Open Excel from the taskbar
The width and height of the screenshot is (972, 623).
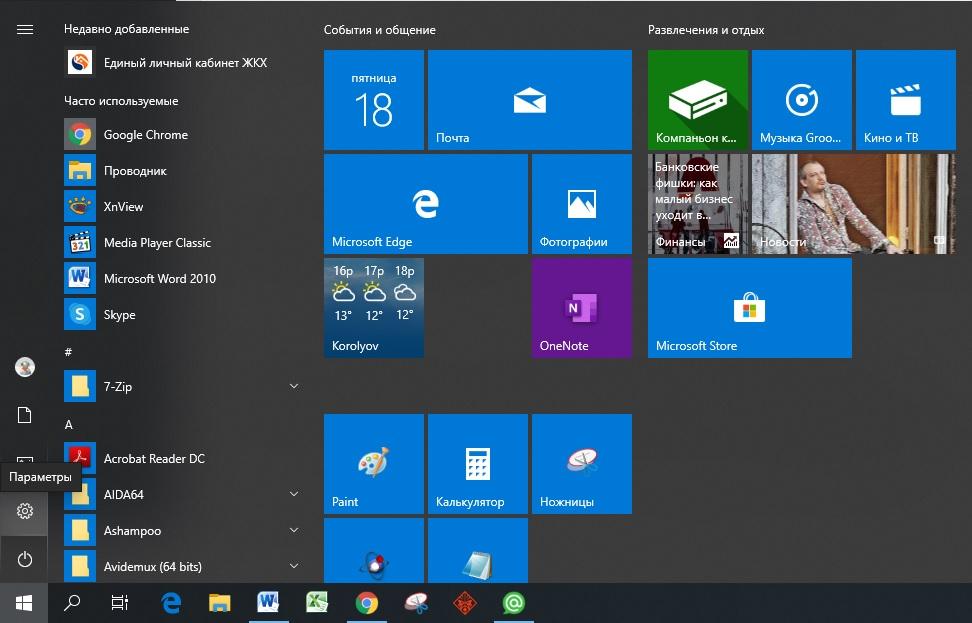[x=317, y=602]
